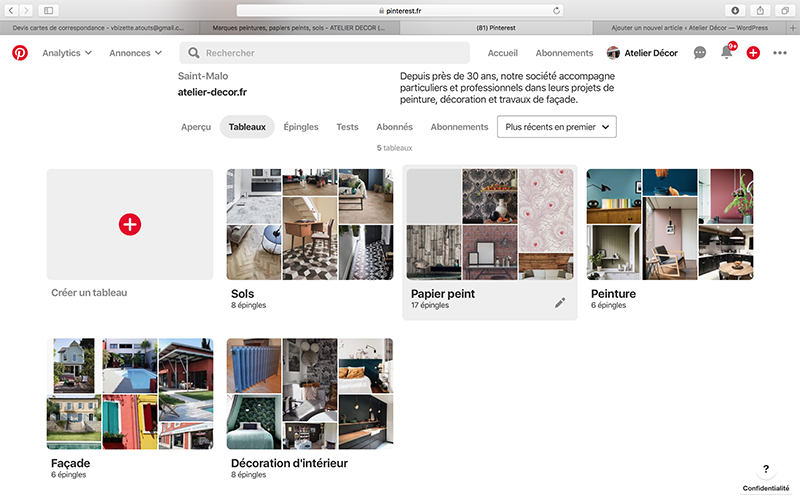The image size is (800, 500).
Task: Open the Plus récents en premier sort dropdown
Action: (x=557, y=127)
